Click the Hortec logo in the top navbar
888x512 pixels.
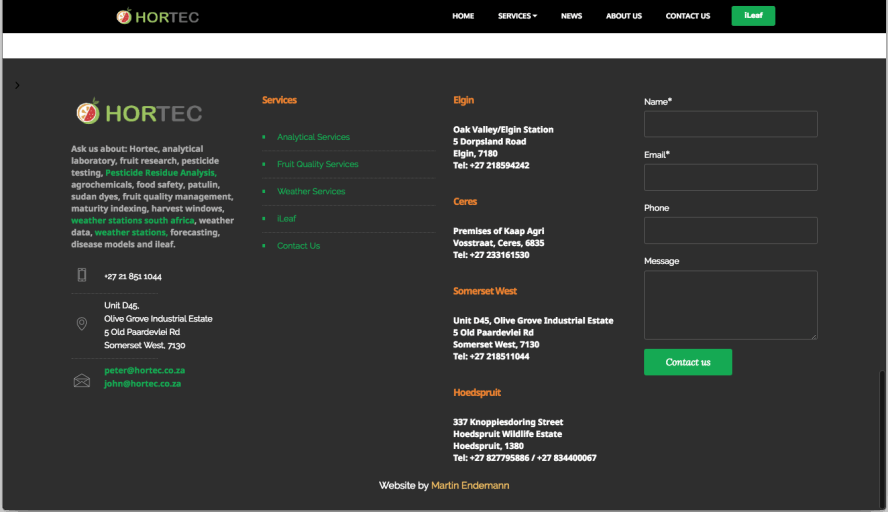[160, 16]
